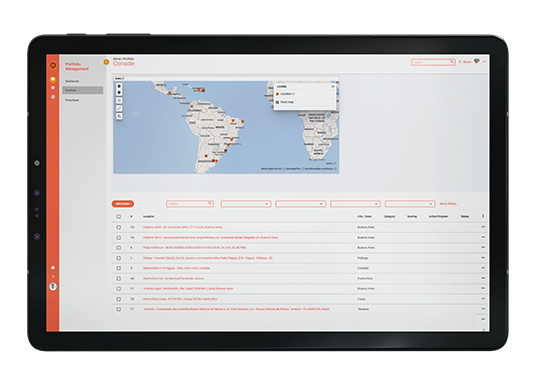This screenshot has height=373, width=536.
Task: Open the row actions menu for row 24
Action: coord(483,278)
